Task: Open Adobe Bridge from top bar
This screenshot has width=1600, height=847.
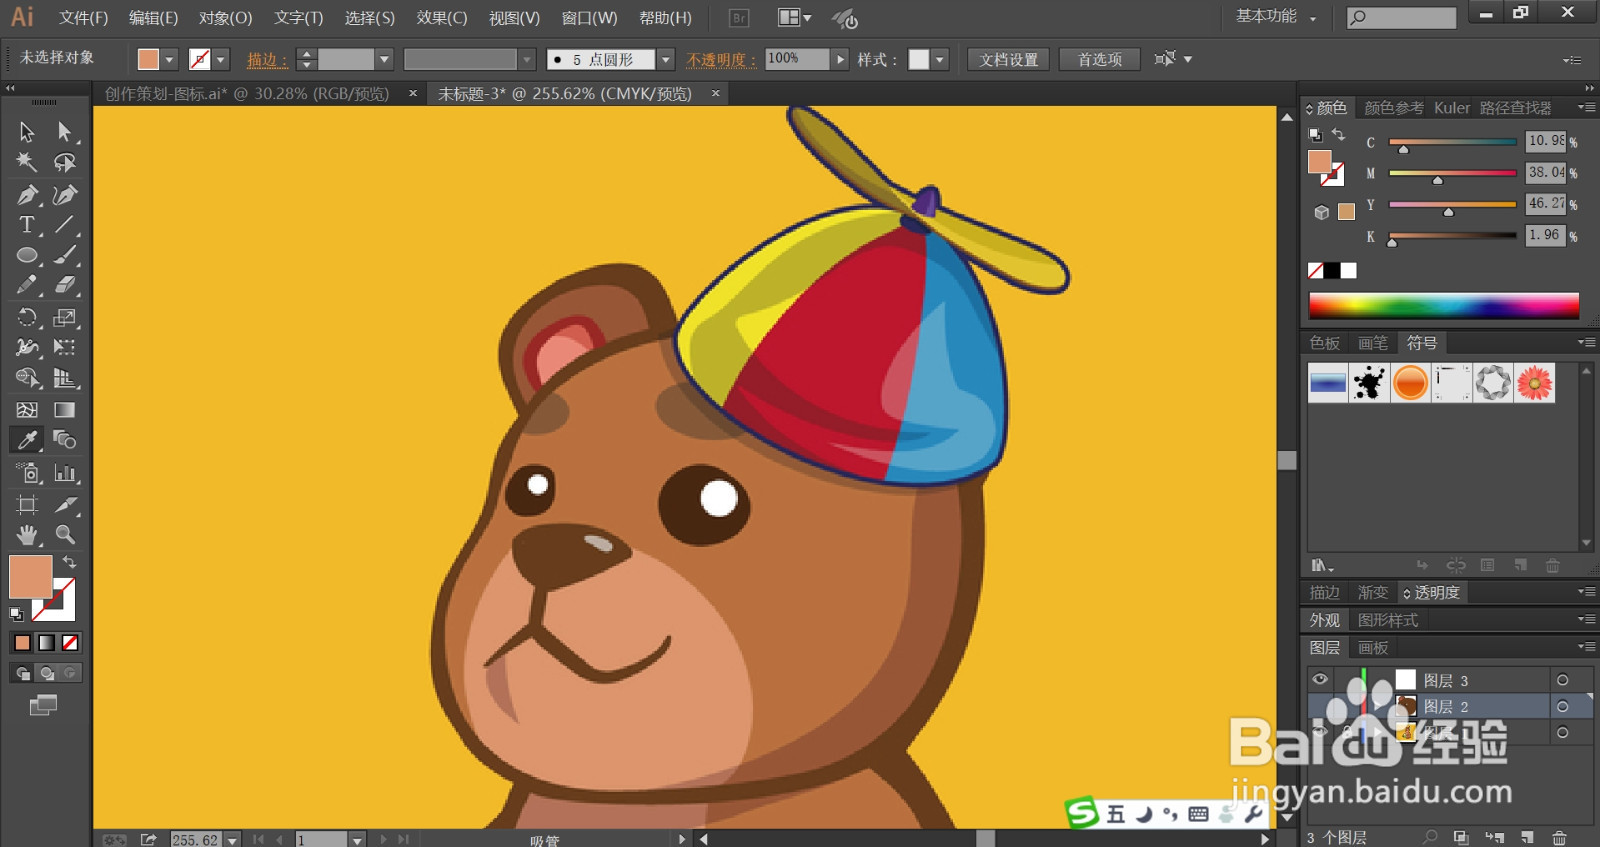Action: point(739,18)
